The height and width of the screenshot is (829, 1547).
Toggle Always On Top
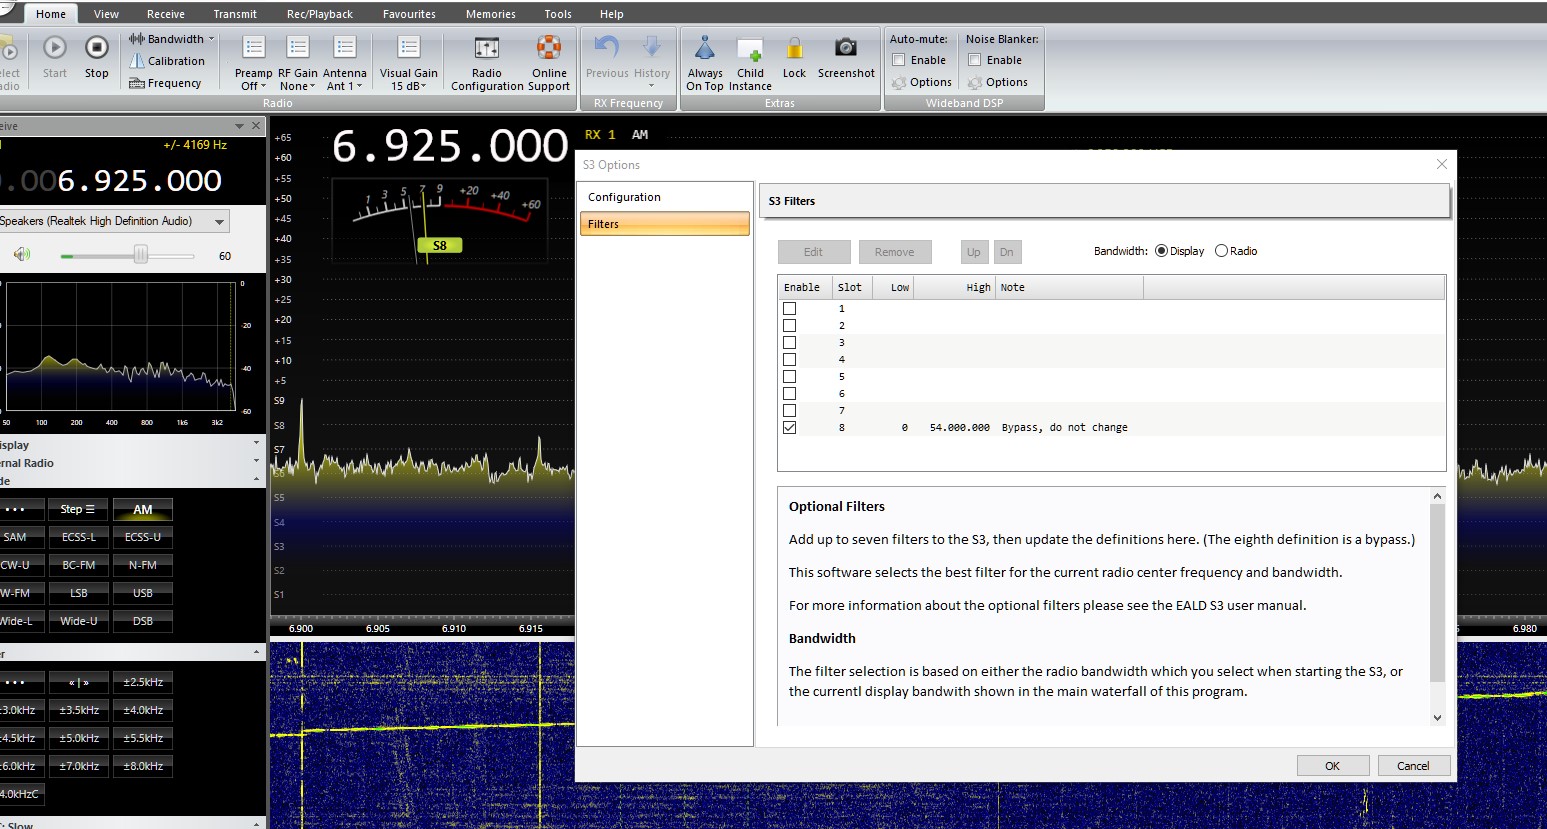[x=705, y=48]
